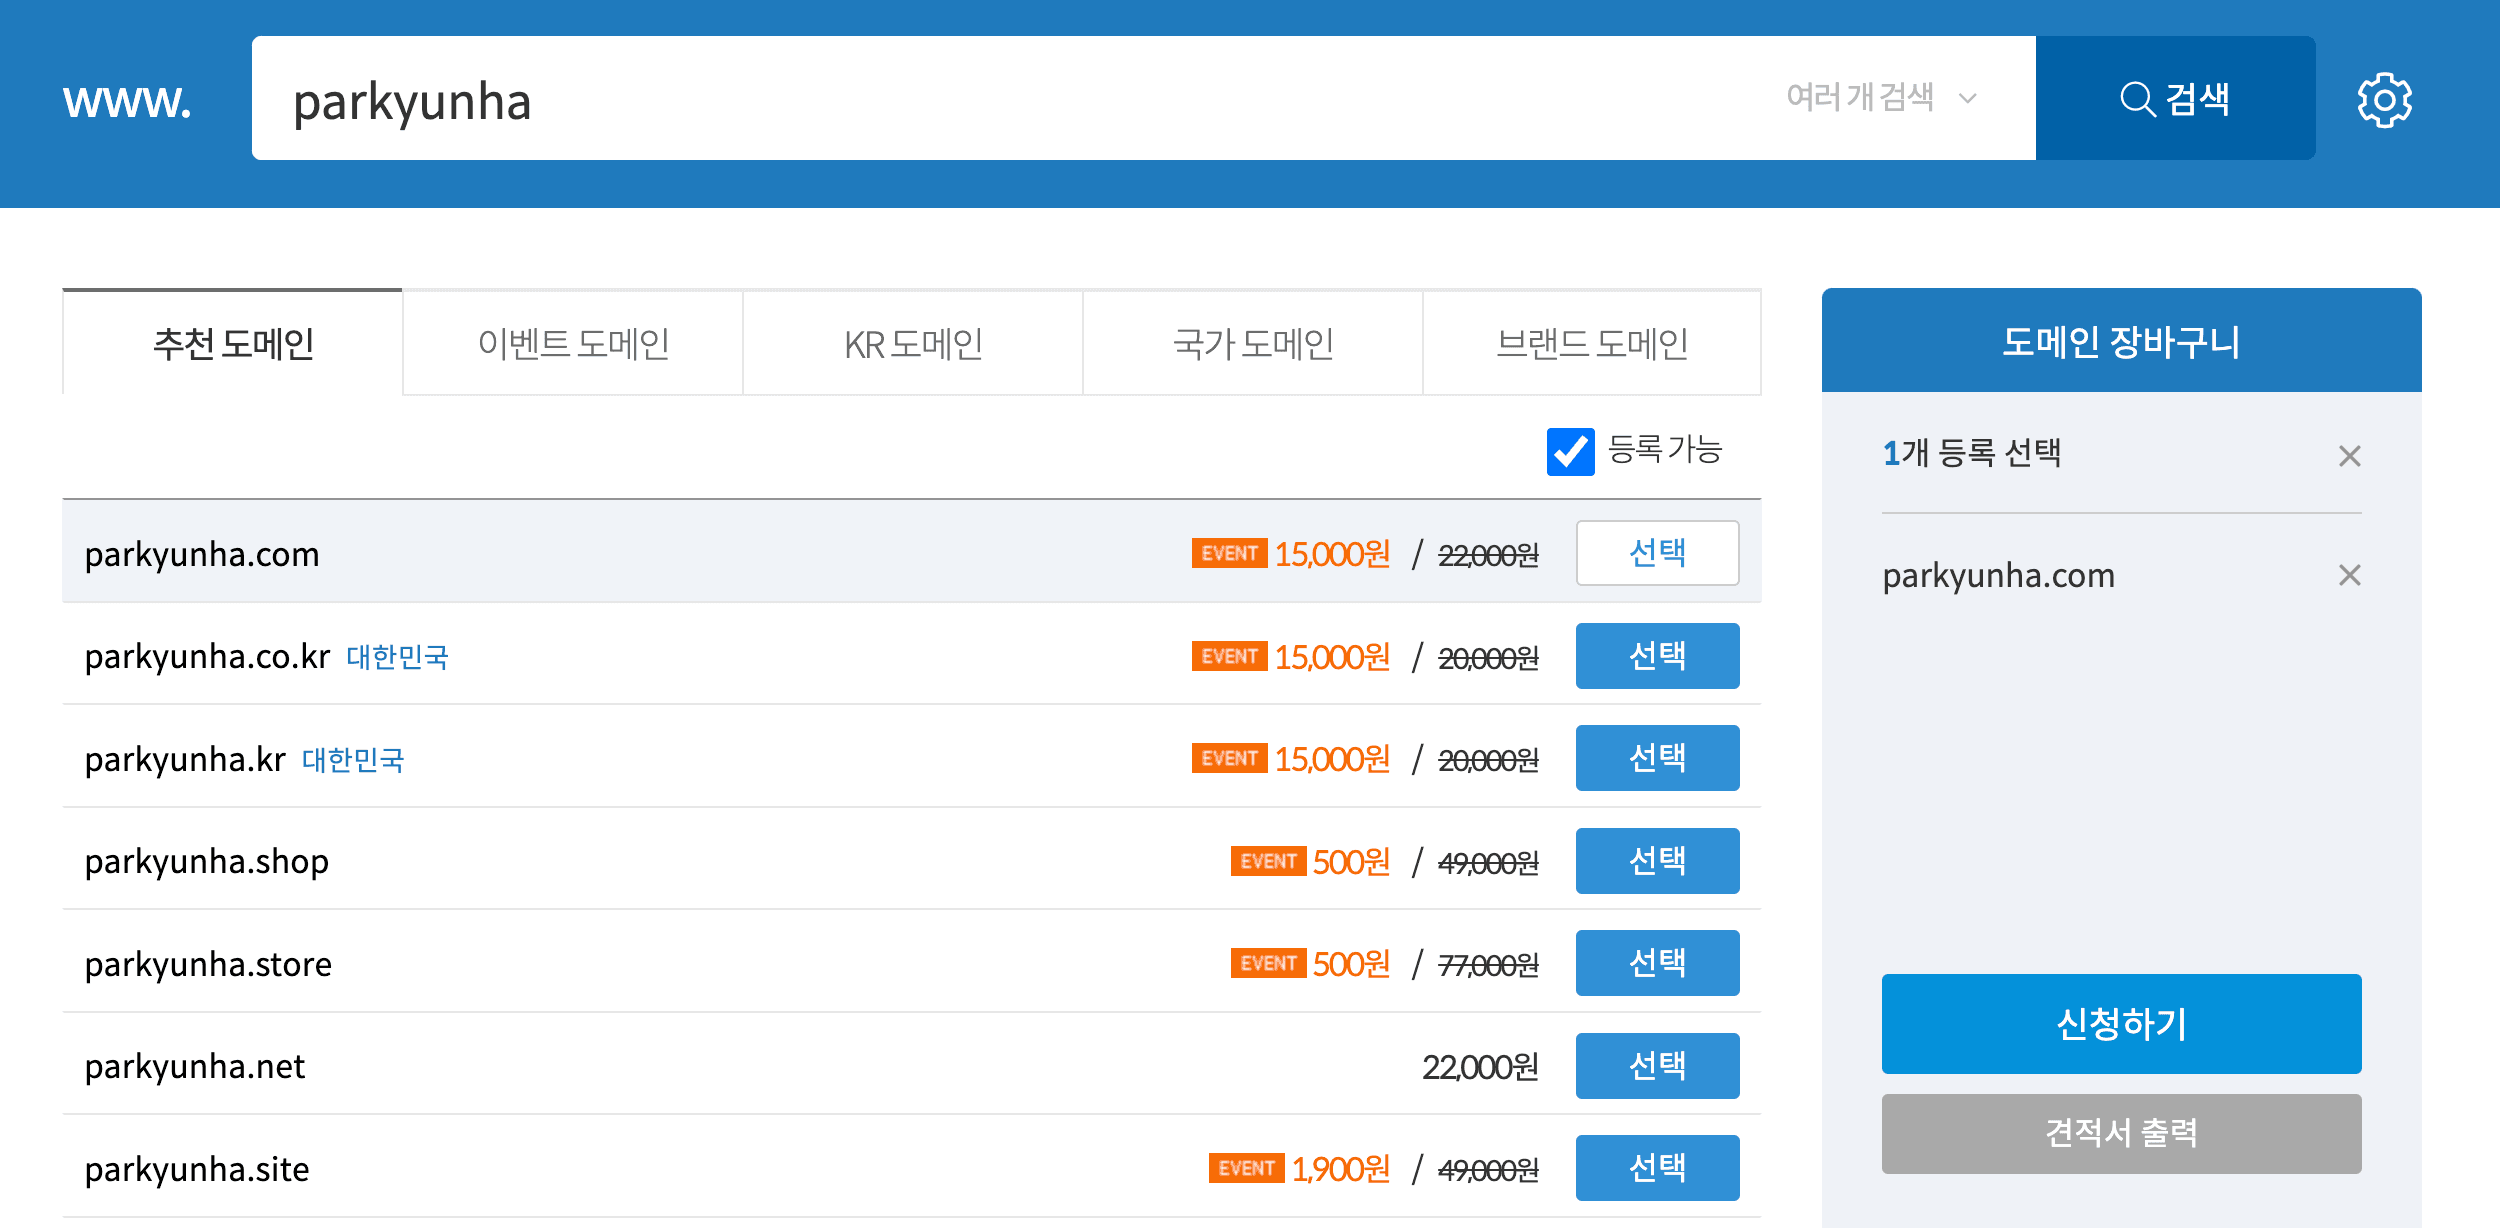Select the parkyunha.co.kr domain
2500x1228 pixels.
[1657, 656]
